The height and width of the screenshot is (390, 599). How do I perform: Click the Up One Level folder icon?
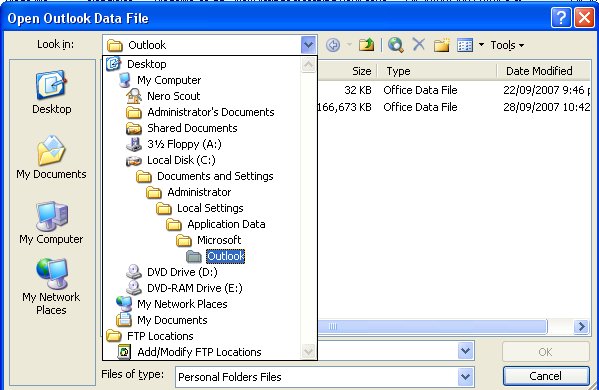366,45
